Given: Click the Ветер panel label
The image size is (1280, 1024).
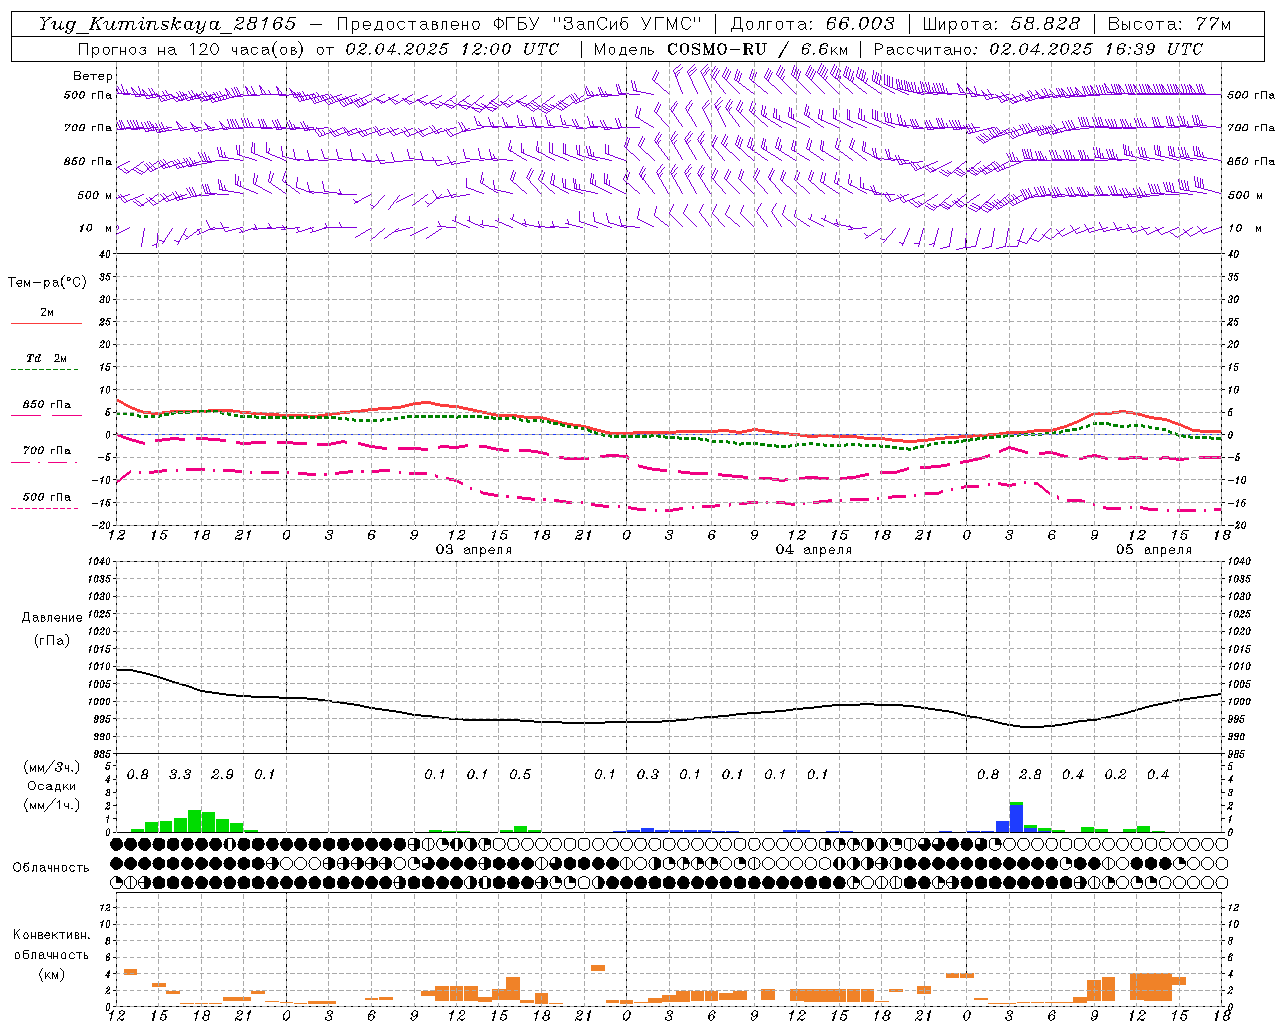Looking at the screenshot, I should click(93, 76).
